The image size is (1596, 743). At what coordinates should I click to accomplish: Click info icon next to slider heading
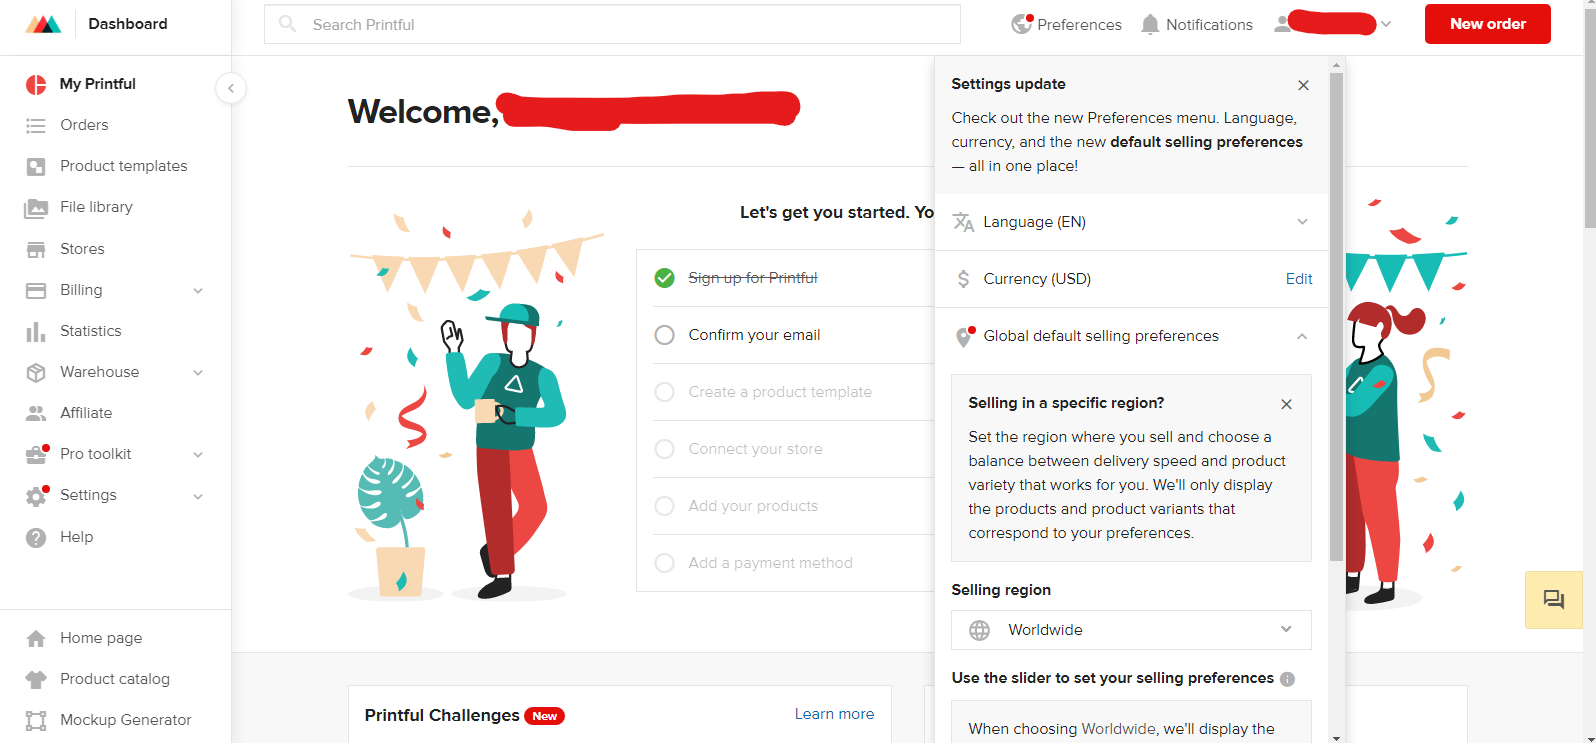tap(1287, 679)
